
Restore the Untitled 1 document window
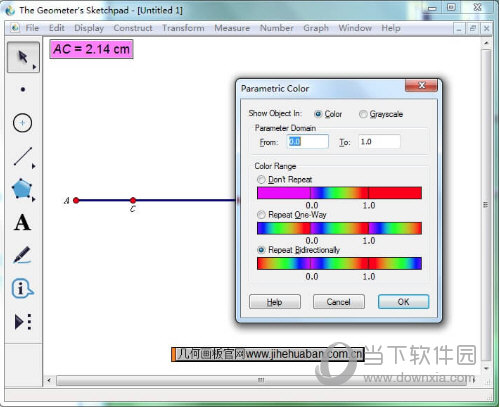point(473,29)
